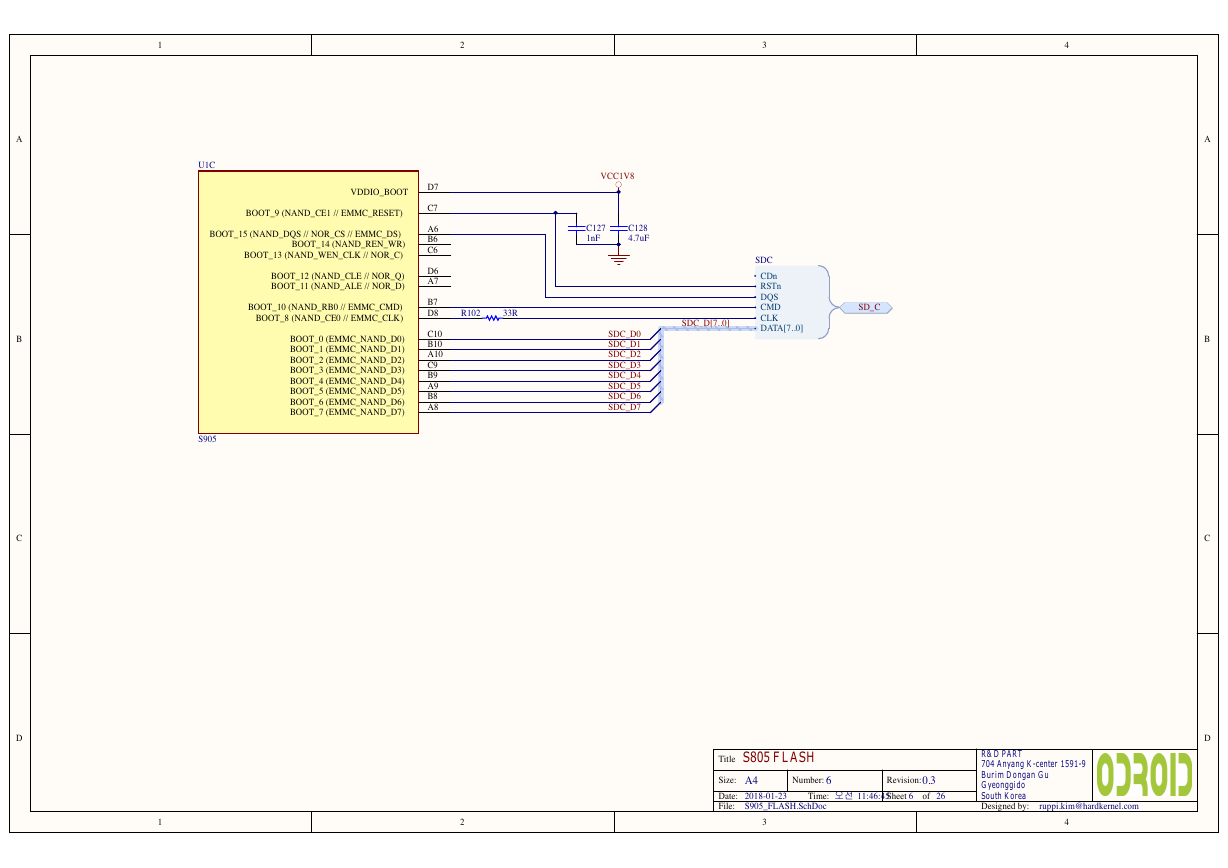Click the BOOT_14 (NAND_REN_WR) pin label
The image size is (1228, 868).
coord(348,244)
